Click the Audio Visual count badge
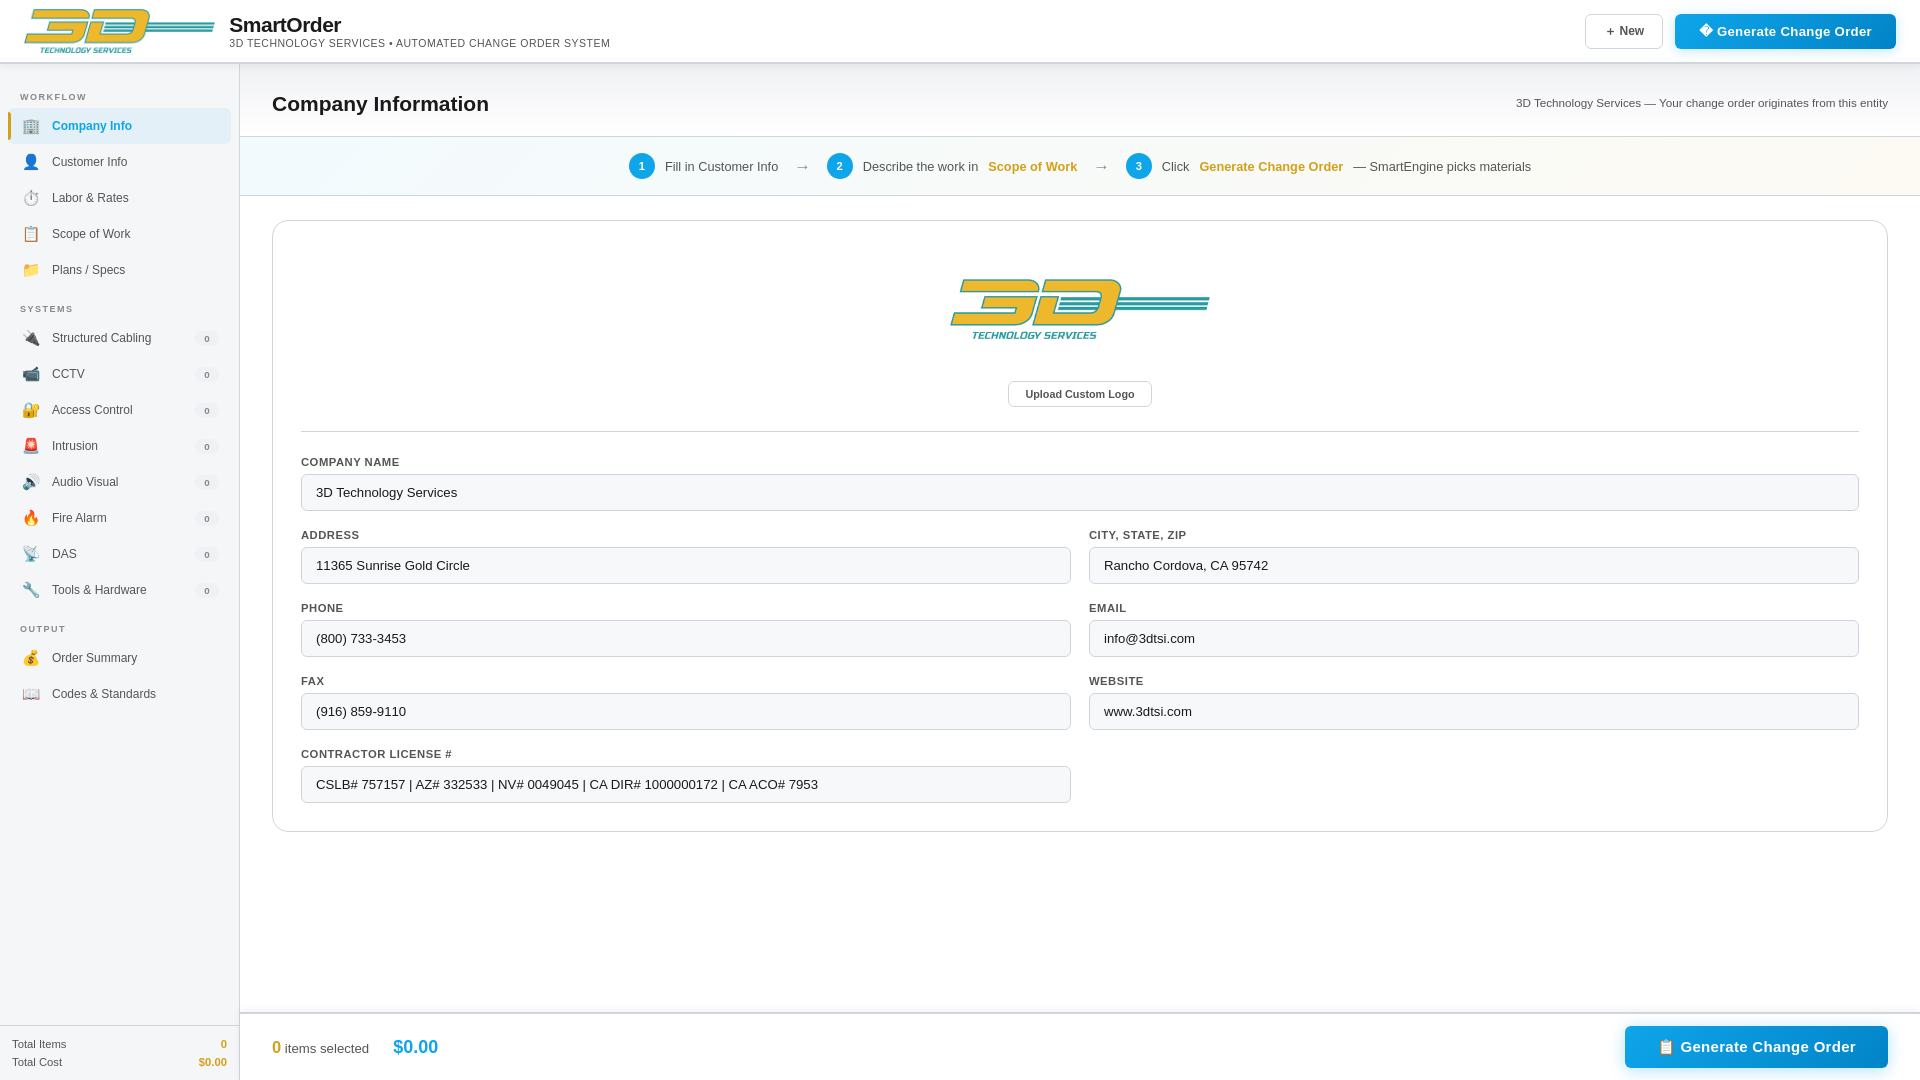Screen dimensions: 1920x1080 pyautogui.click(x=207, y=483)
